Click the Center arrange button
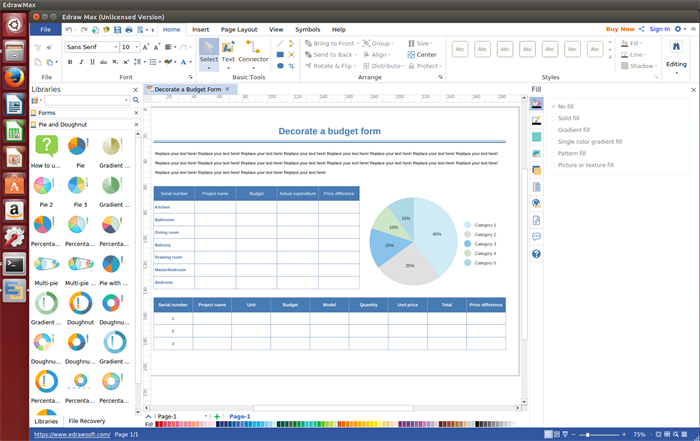This screenshot has height=441, width=700. coord(425,55)
